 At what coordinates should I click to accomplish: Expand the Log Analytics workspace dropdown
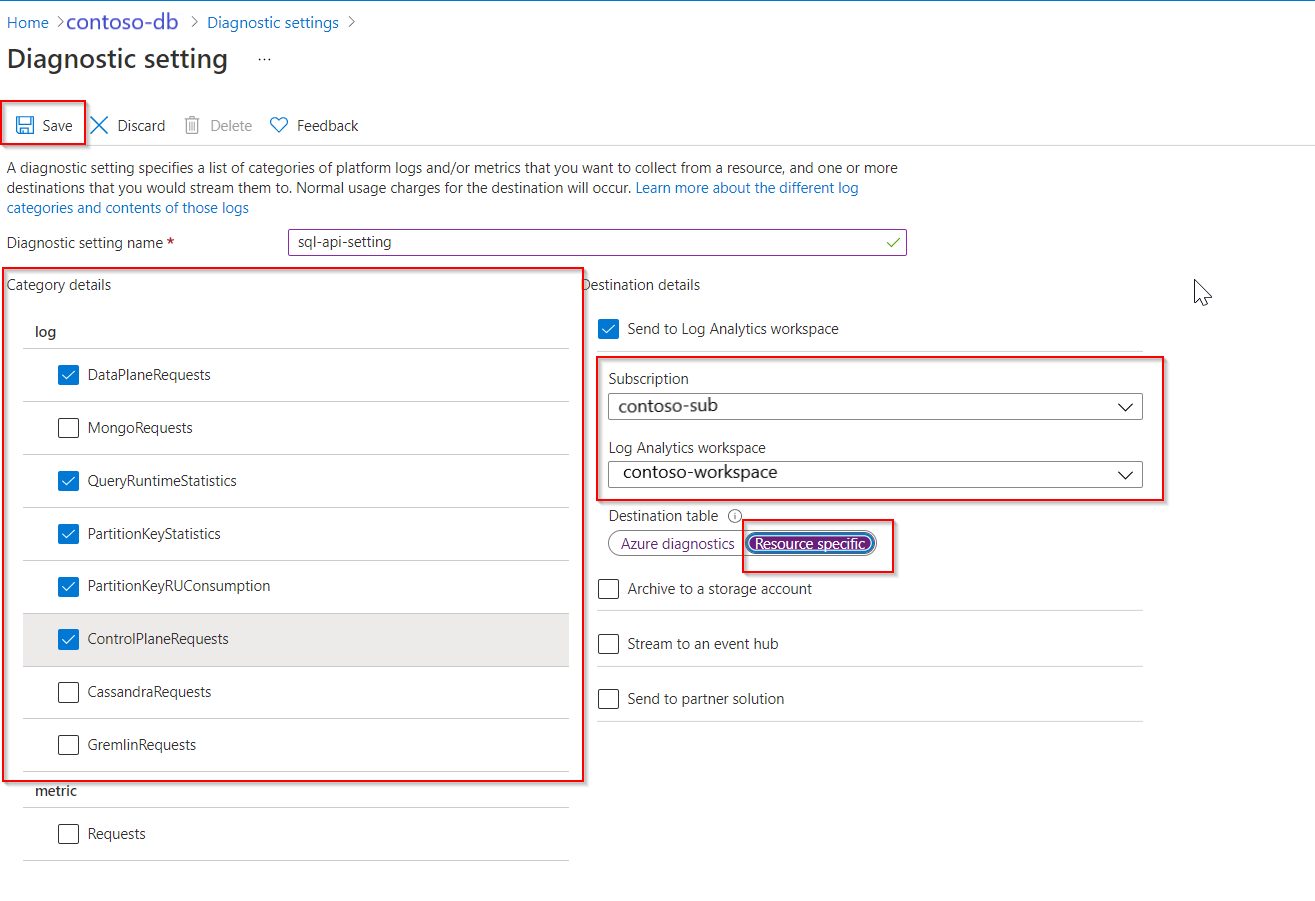pyautogui.click(x=874, y=473)
